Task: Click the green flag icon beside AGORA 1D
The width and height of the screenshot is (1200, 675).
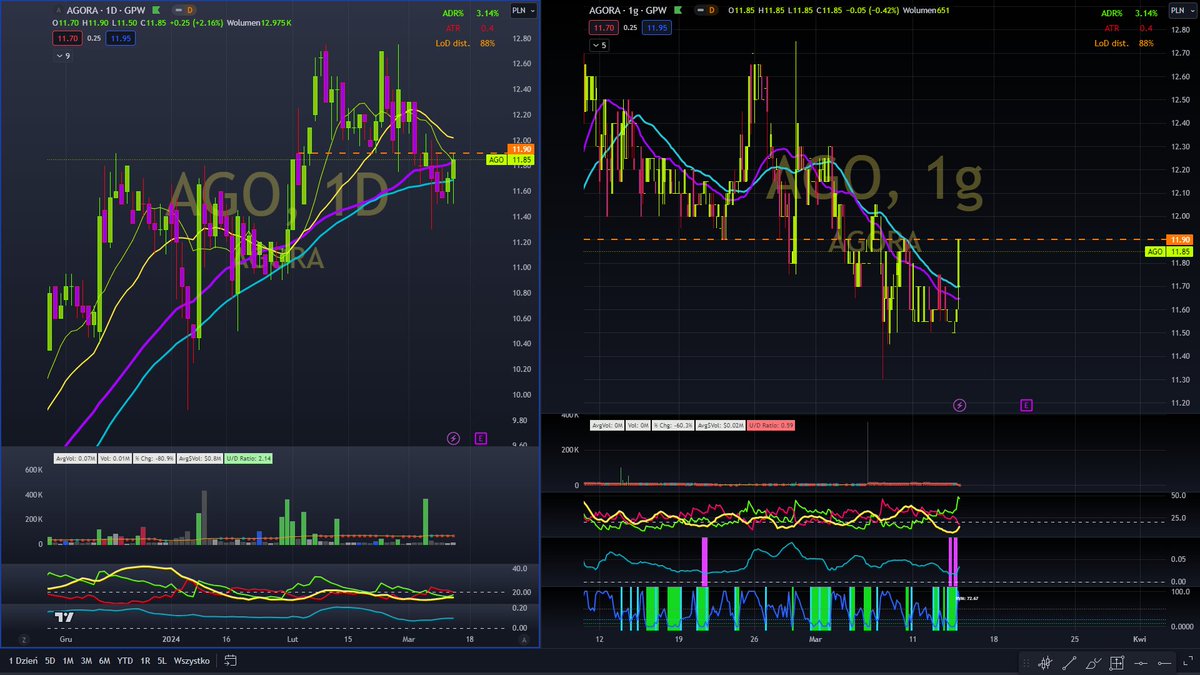Action: (x=157, y=10)
